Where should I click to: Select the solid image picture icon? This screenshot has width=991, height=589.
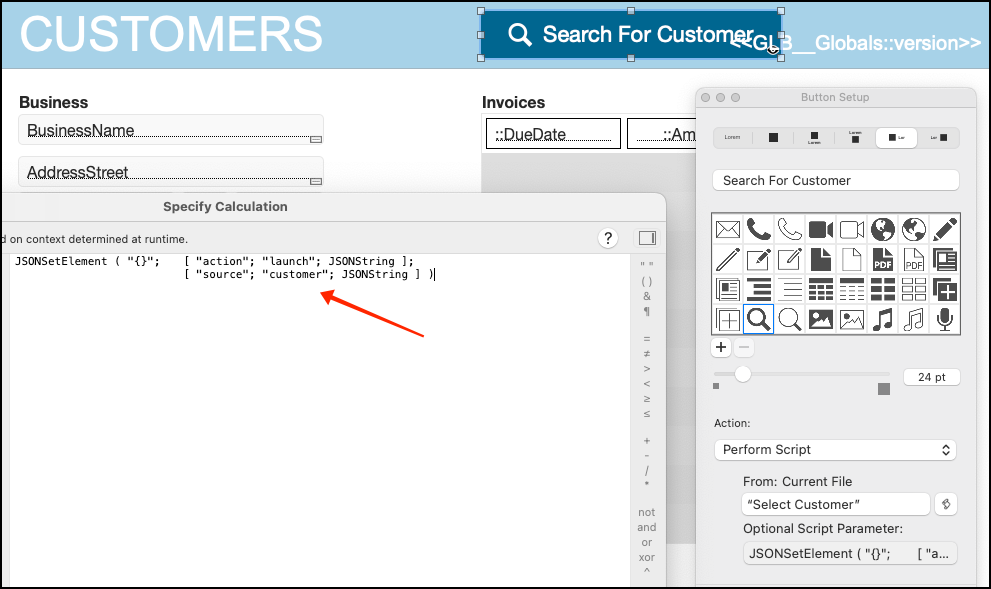pyautogui.click(x=820, y=319)
